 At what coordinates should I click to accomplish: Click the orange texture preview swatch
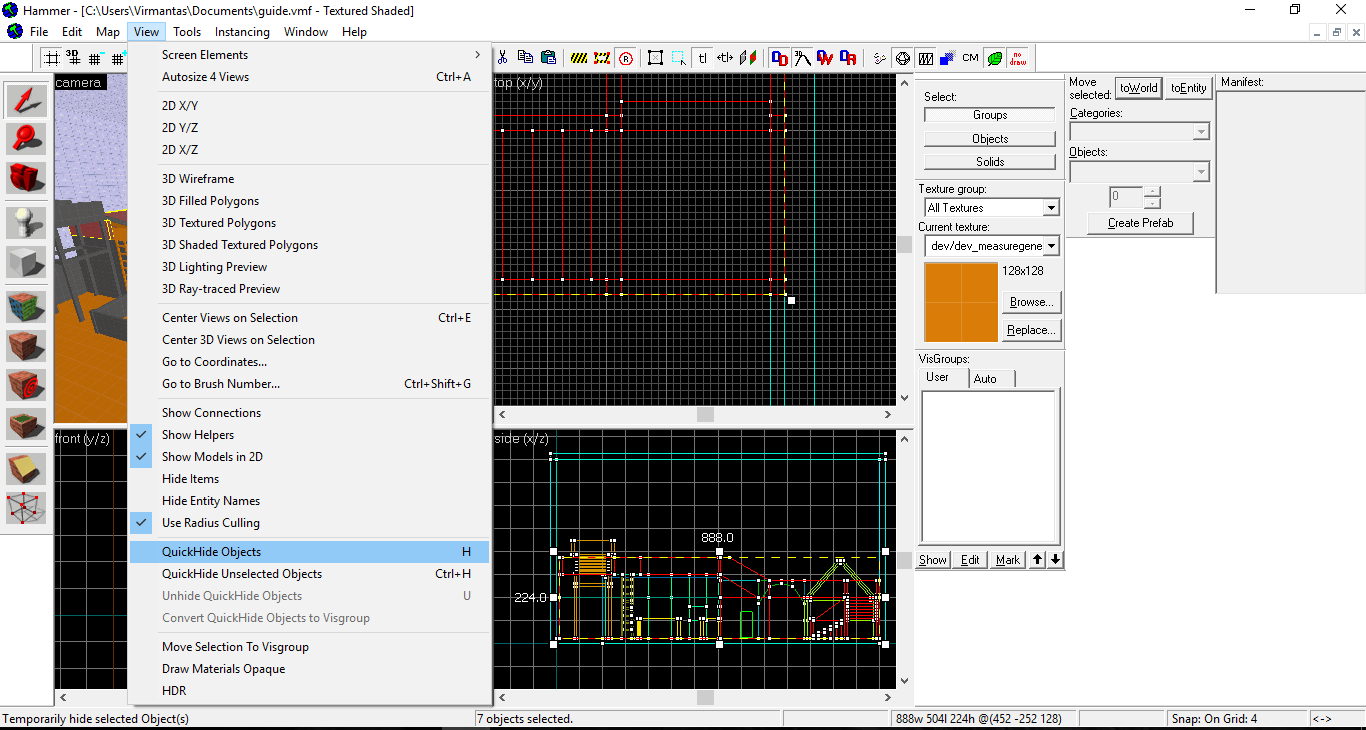point(961,302)
